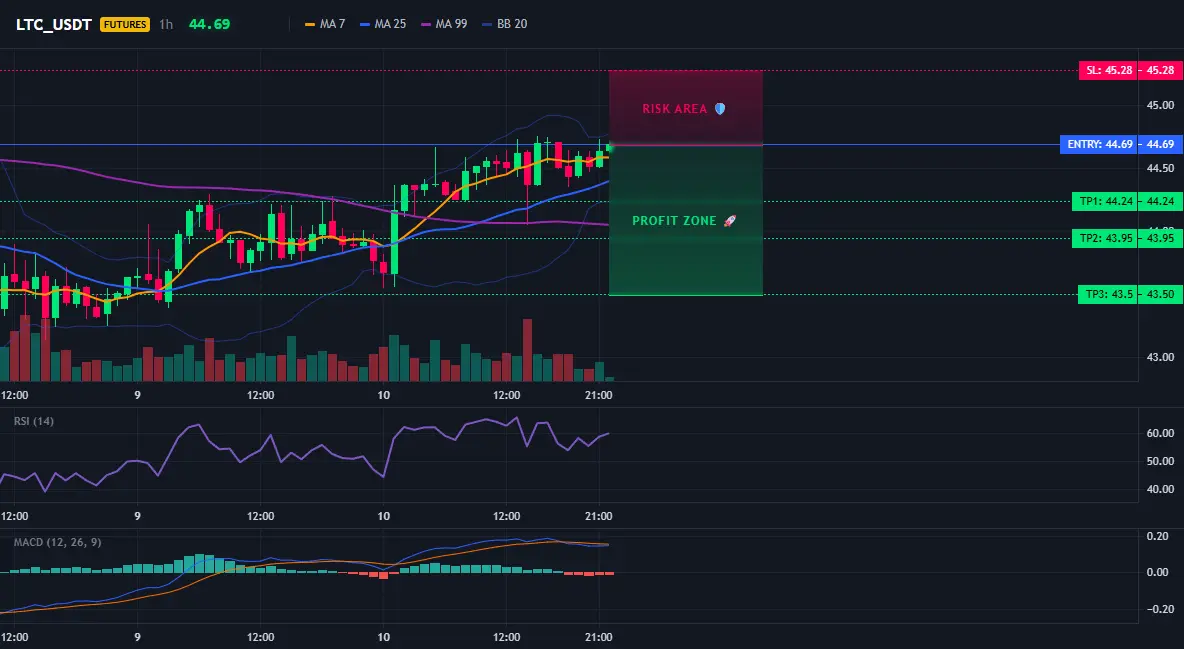Click the SL: 45.28 stop-loss label
Image resolution: width=1184 pixels, height=649 pixels.
tap(1108, 70)
